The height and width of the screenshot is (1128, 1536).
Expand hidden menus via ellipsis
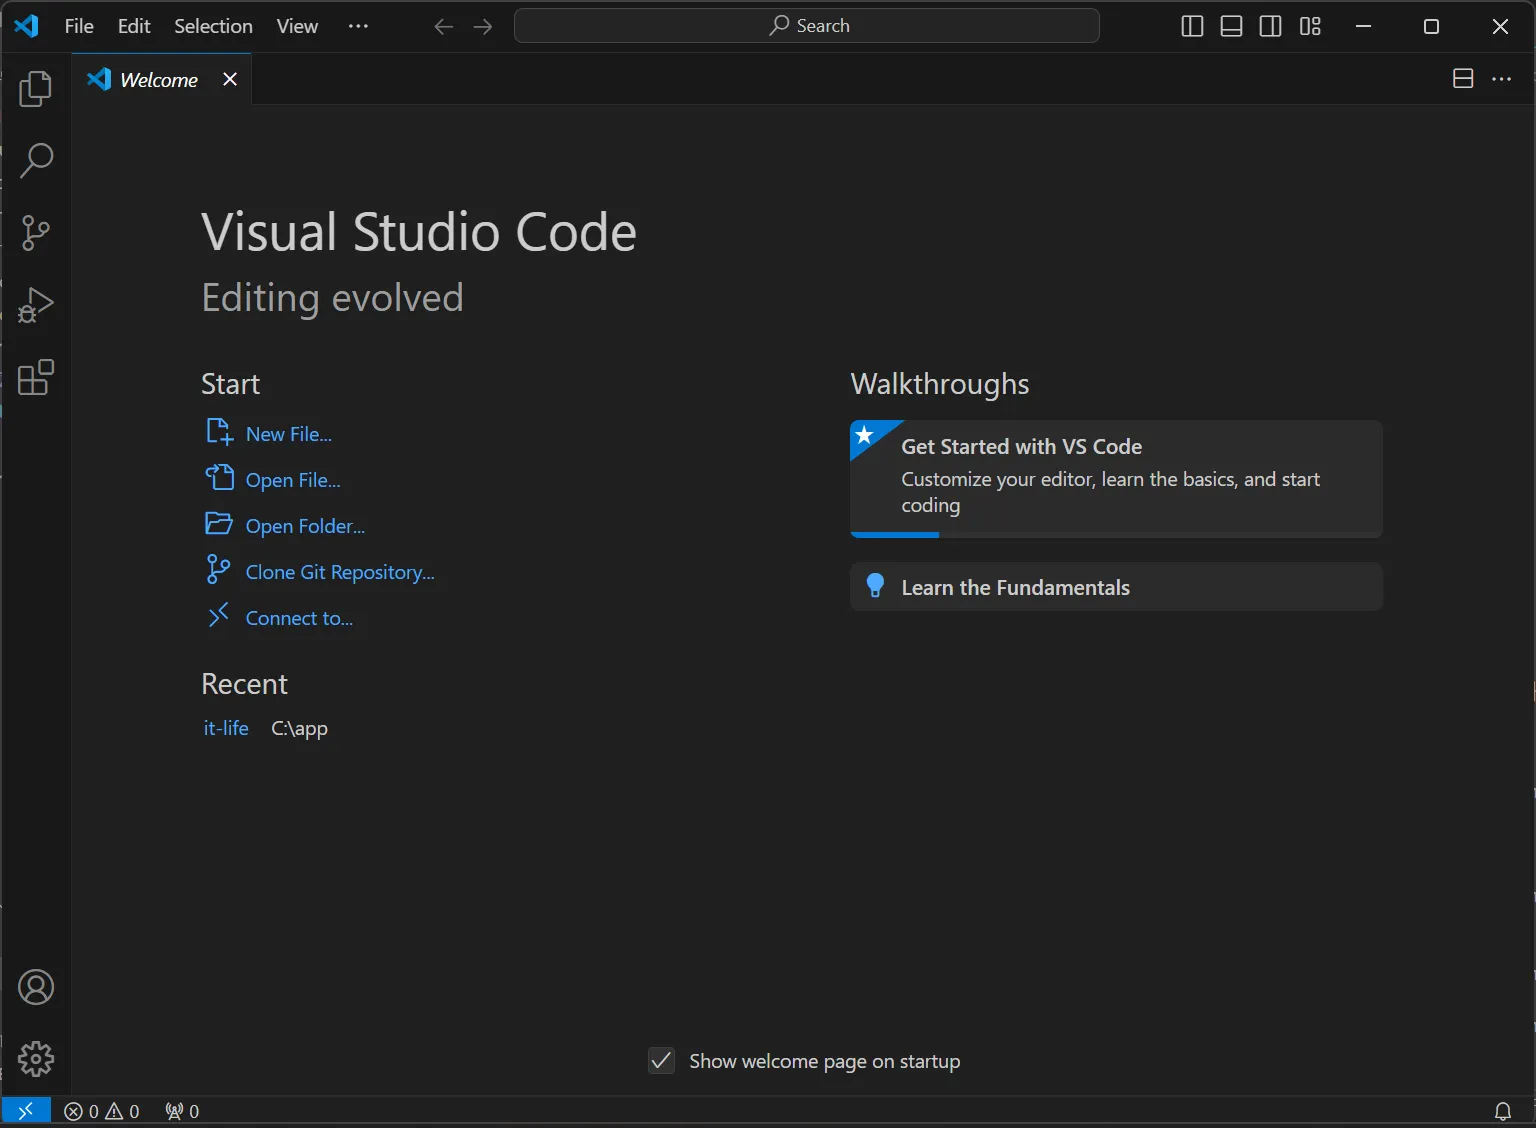(x=358, y=26)
